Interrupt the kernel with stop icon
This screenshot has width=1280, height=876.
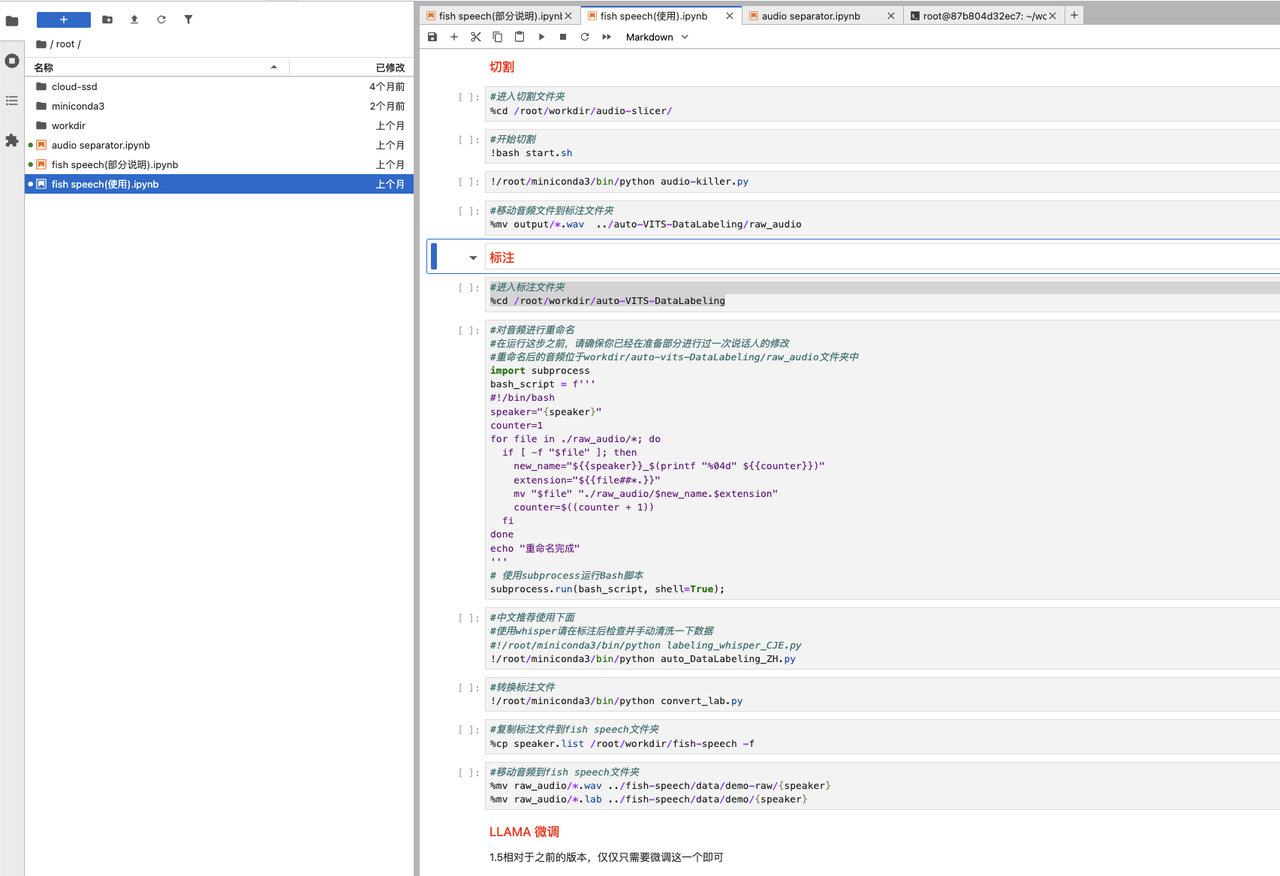tap(563, 37)
